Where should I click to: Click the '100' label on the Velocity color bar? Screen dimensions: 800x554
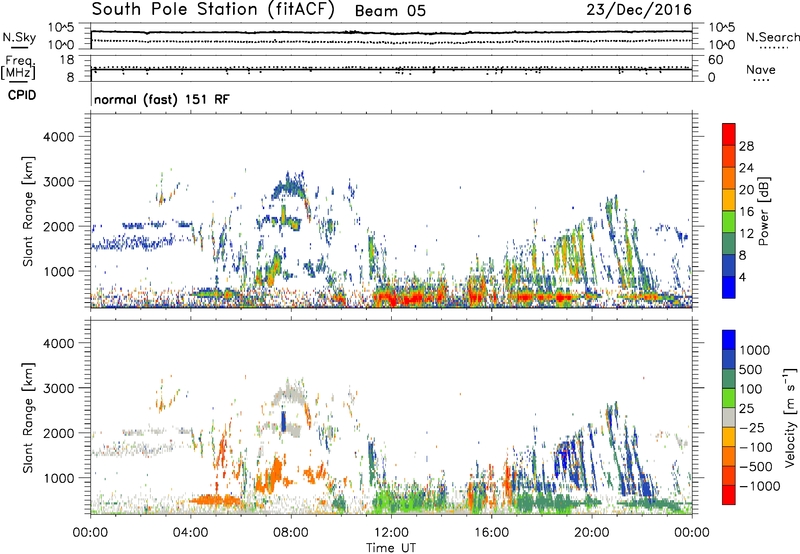click(751, 389)
